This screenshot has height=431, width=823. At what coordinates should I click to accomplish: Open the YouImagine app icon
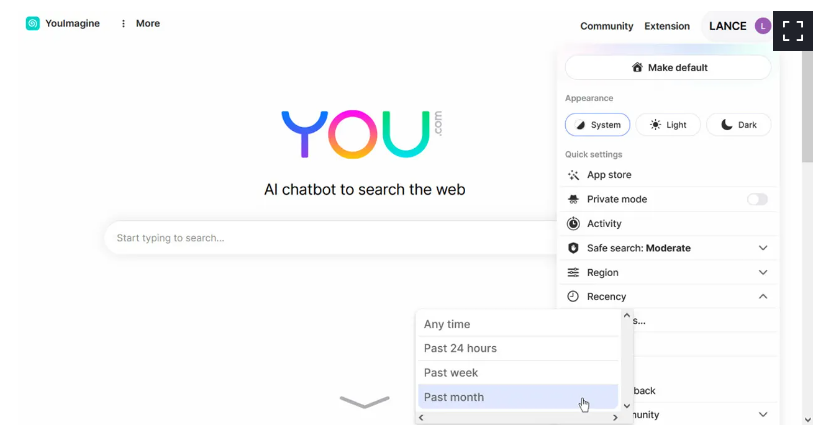coord(33,24)
